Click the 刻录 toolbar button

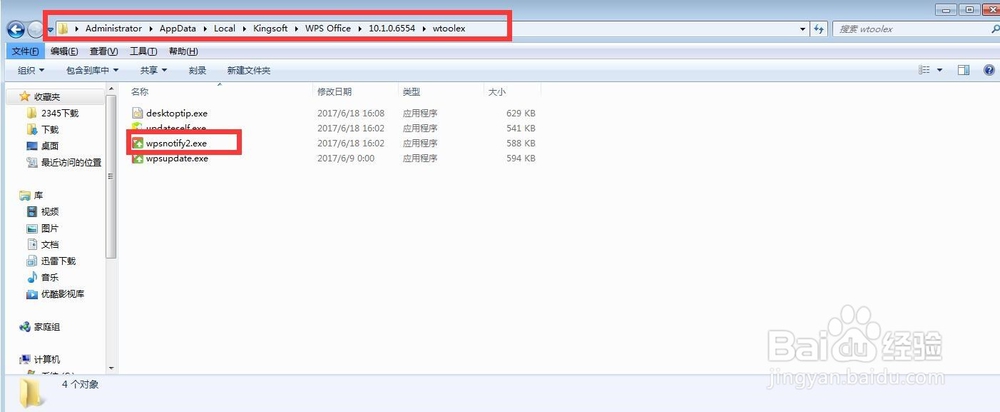[198, 70]
